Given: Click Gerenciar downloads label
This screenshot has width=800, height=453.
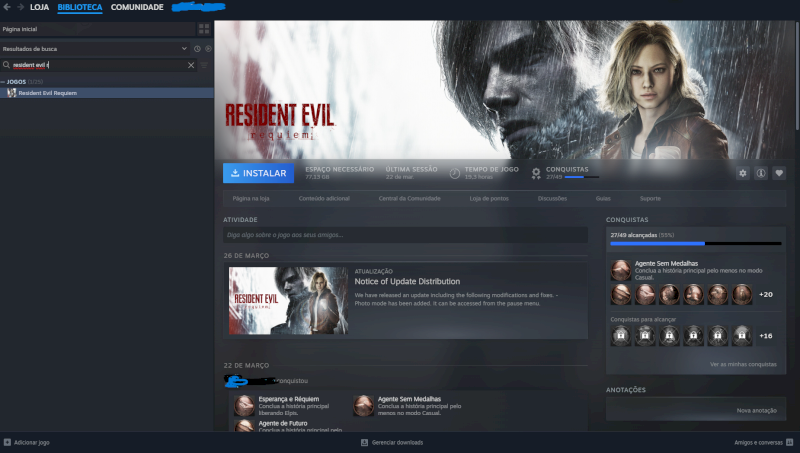Looking at the screenshot, I should (x=397, y=442).
